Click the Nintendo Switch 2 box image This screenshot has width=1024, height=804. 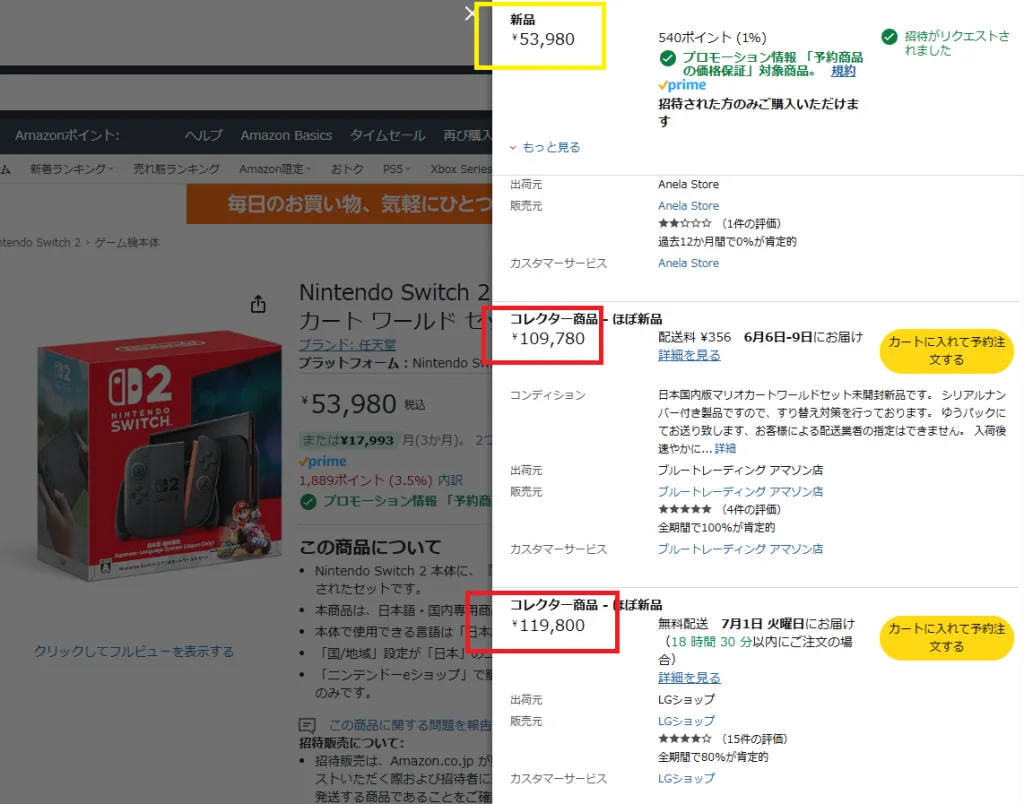pyautogui.click(x=160, y=454)
